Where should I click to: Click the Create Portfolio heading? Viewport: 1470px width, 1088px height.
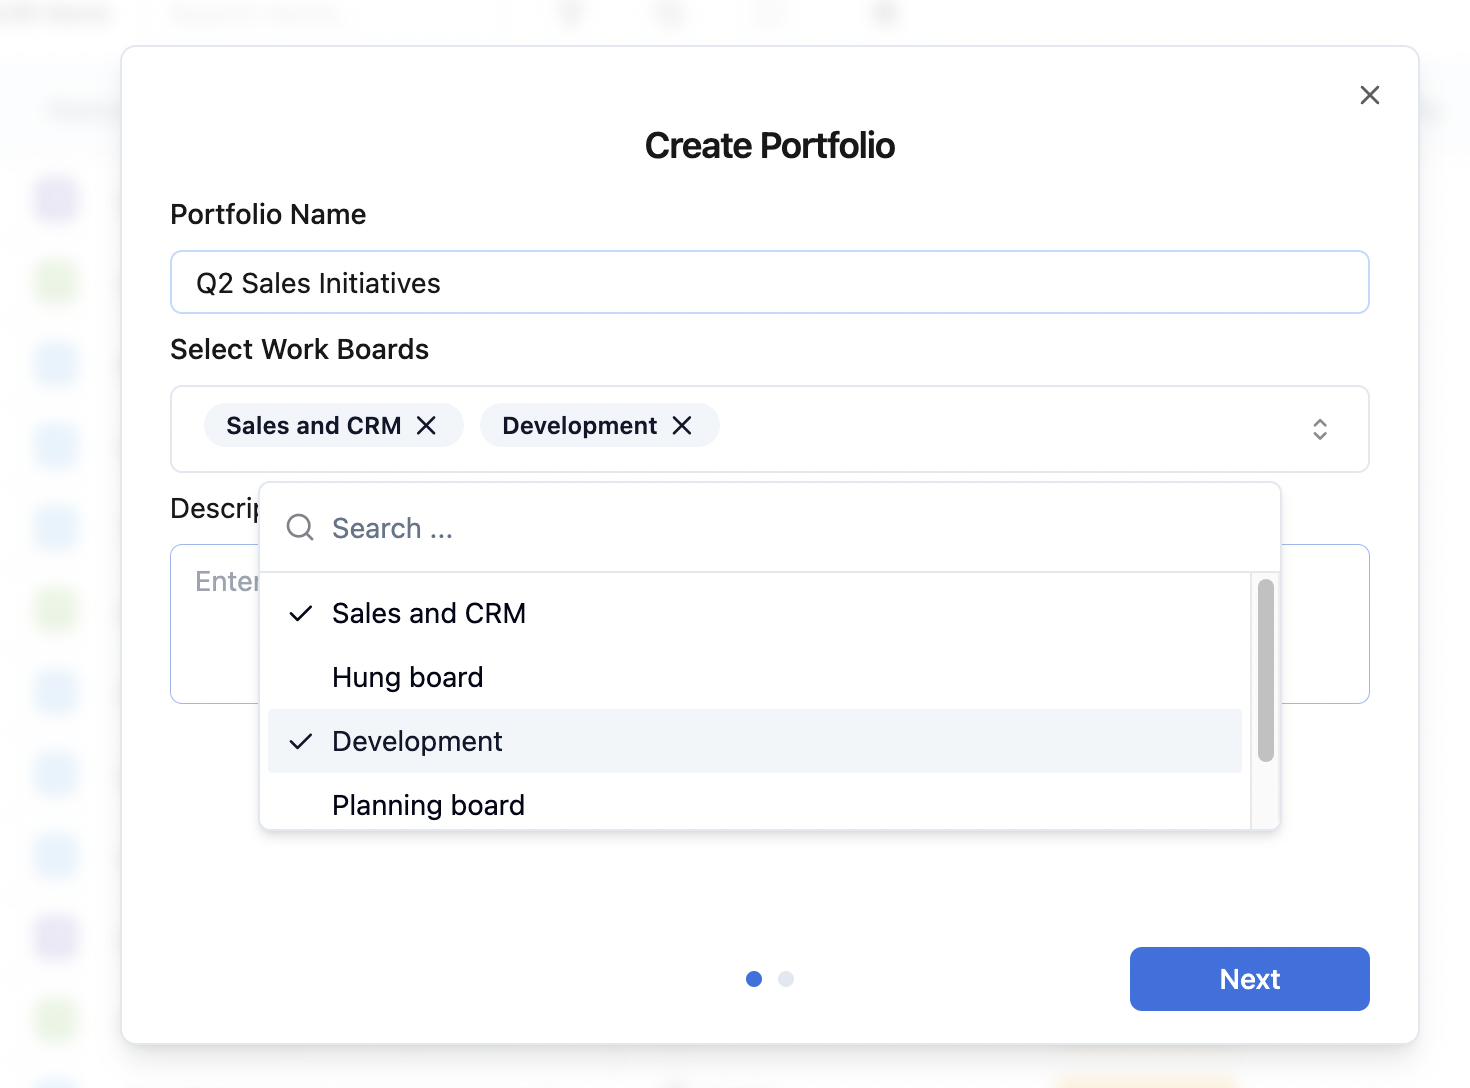(770, 145)
